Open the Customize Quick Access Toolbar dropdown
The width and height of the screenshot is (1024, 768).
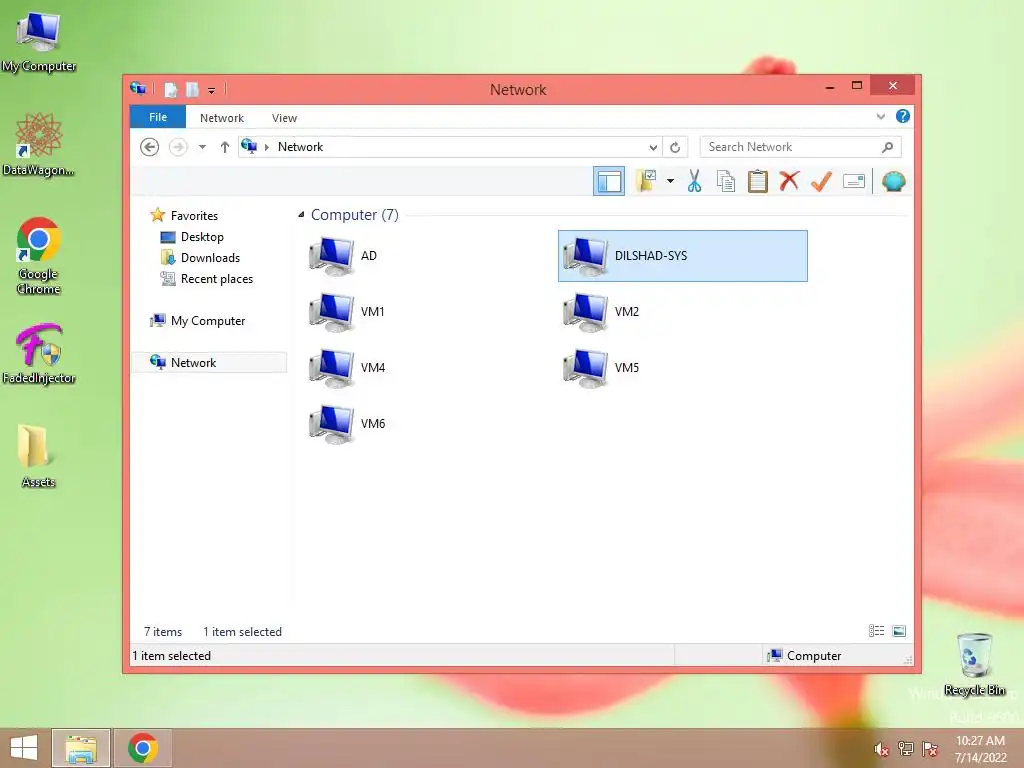click(212, 90)
